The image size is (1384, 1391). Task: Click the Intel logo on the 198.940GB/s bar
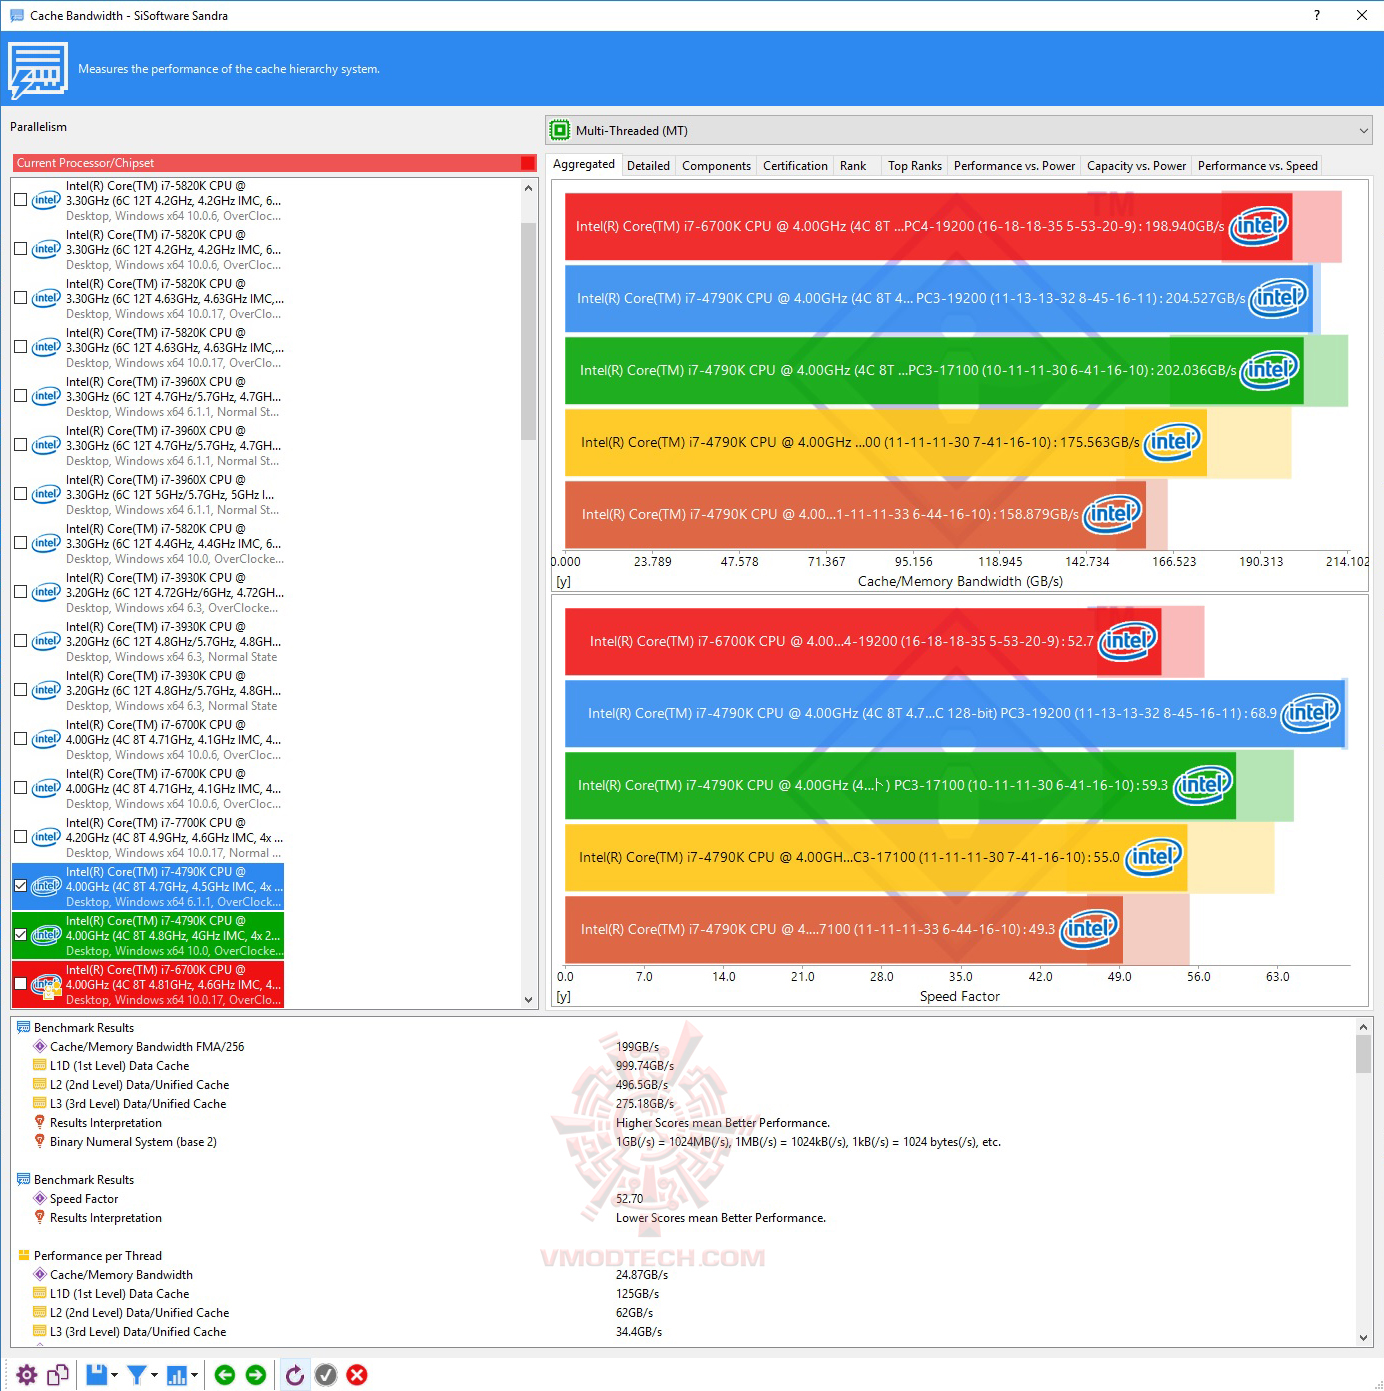pos(1258,226)
